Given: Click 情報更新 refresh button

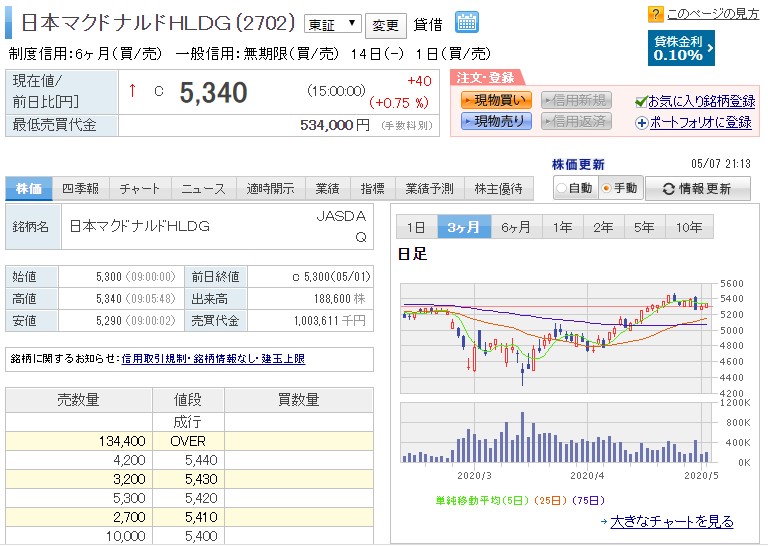Looking at the screenshot, I should 697,189.
